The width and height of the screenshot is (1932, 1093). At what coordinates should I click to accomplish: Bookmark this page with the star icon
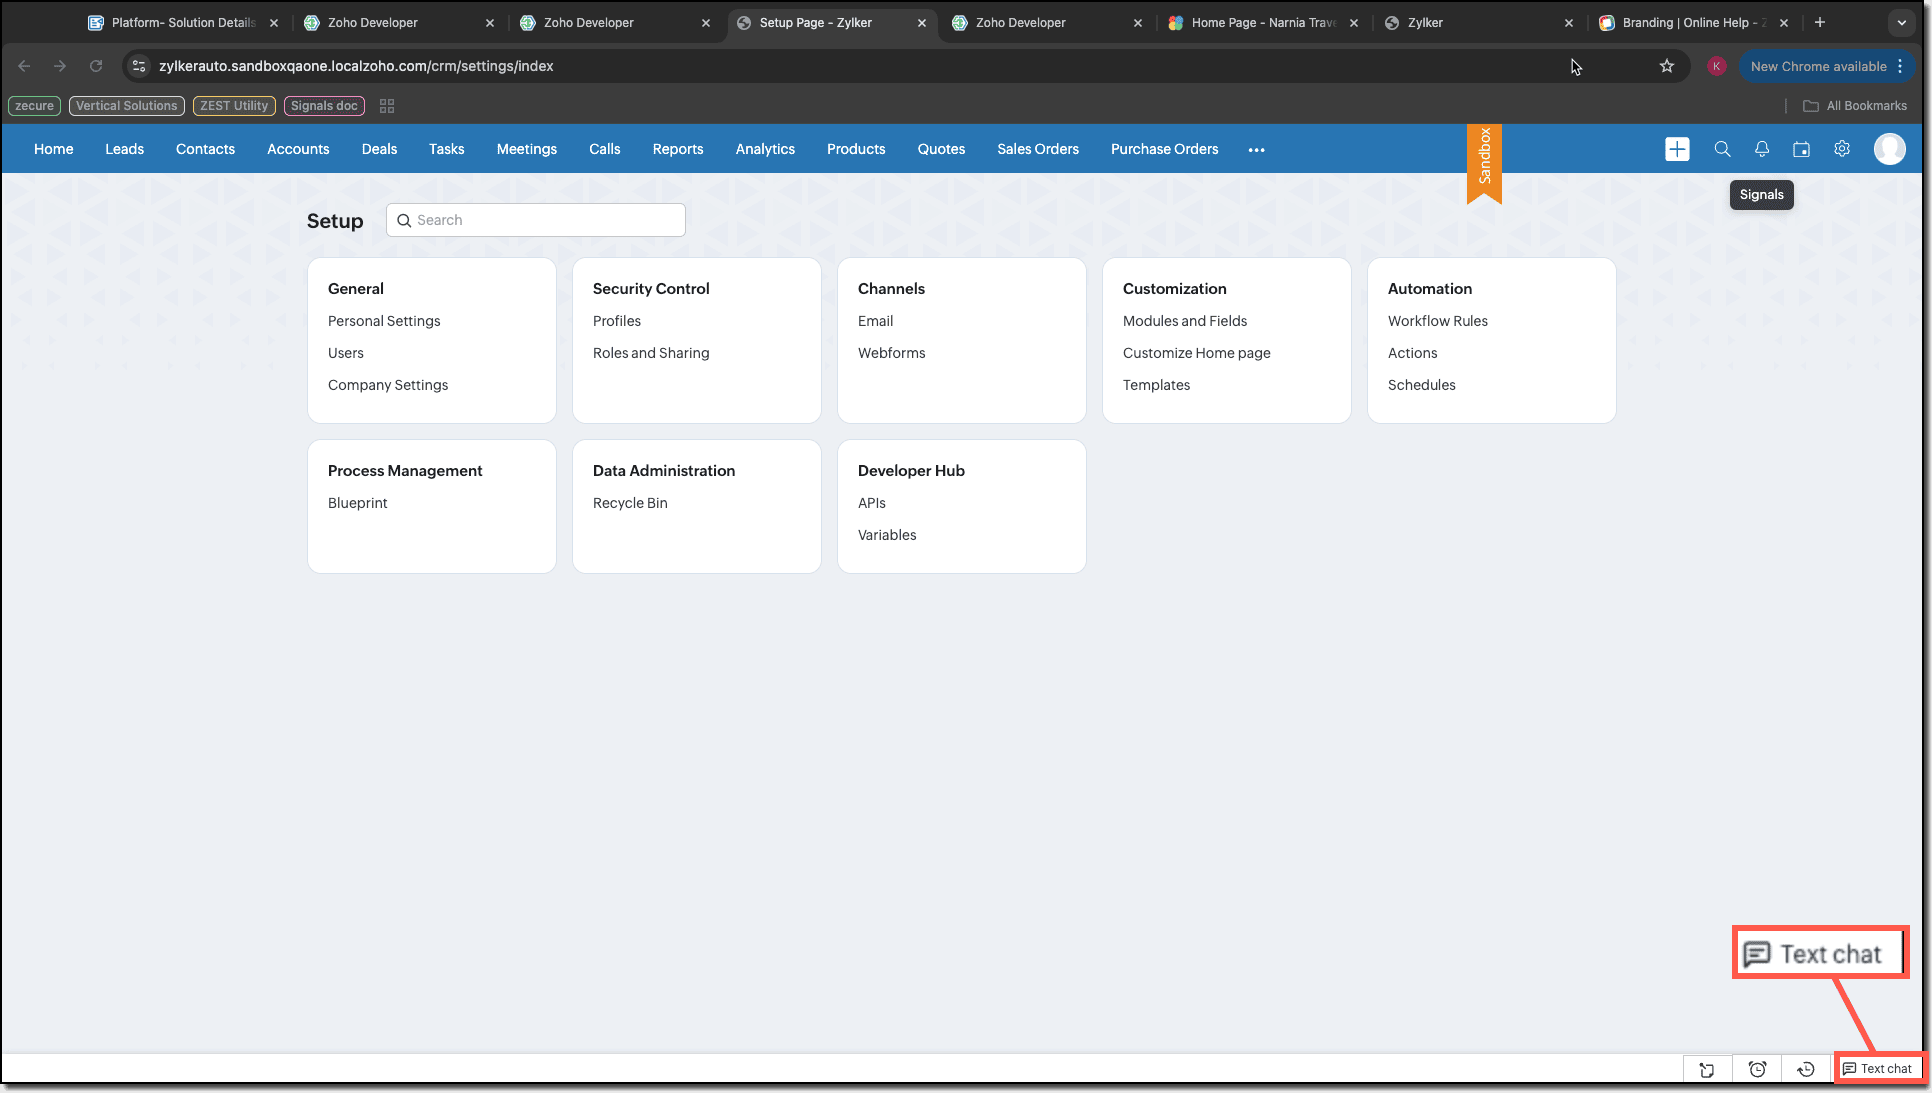click(x=1666, y=66)
